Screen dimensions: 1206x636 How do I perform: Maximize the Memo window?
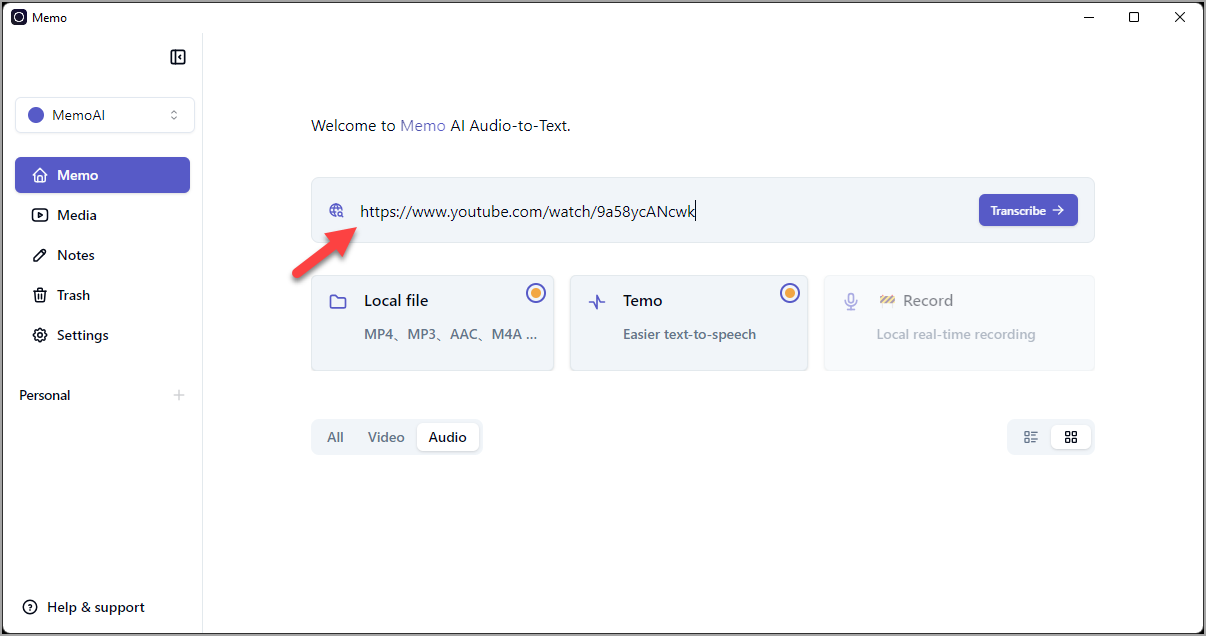click(x=1134, y=17)
